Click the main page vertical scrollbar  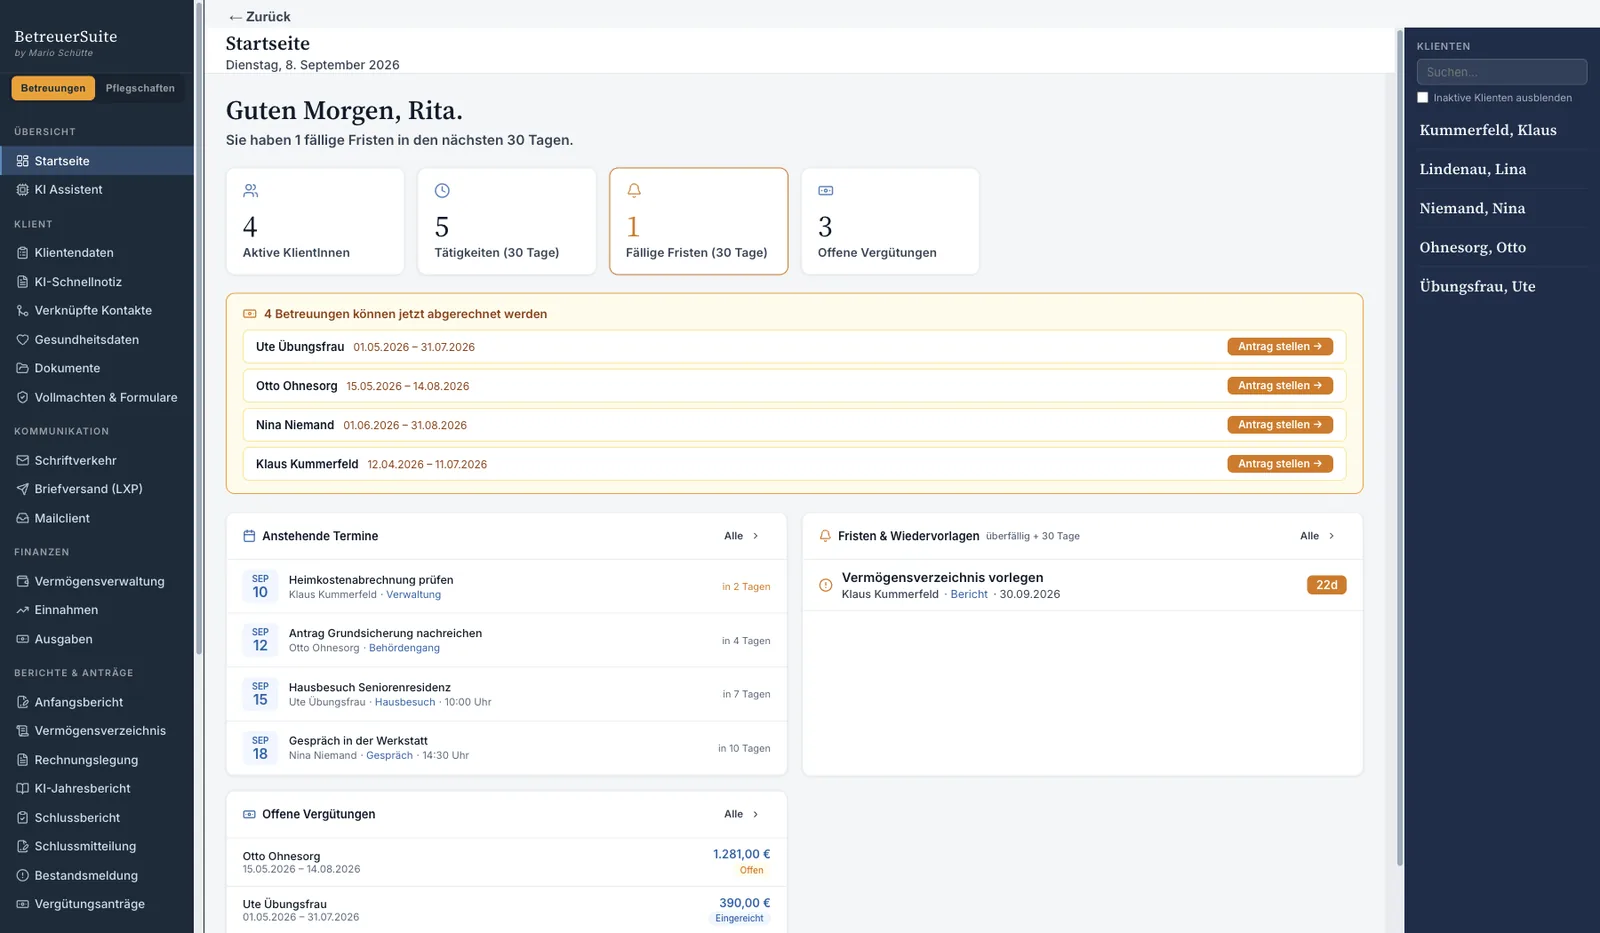(x=1399, y=448)
